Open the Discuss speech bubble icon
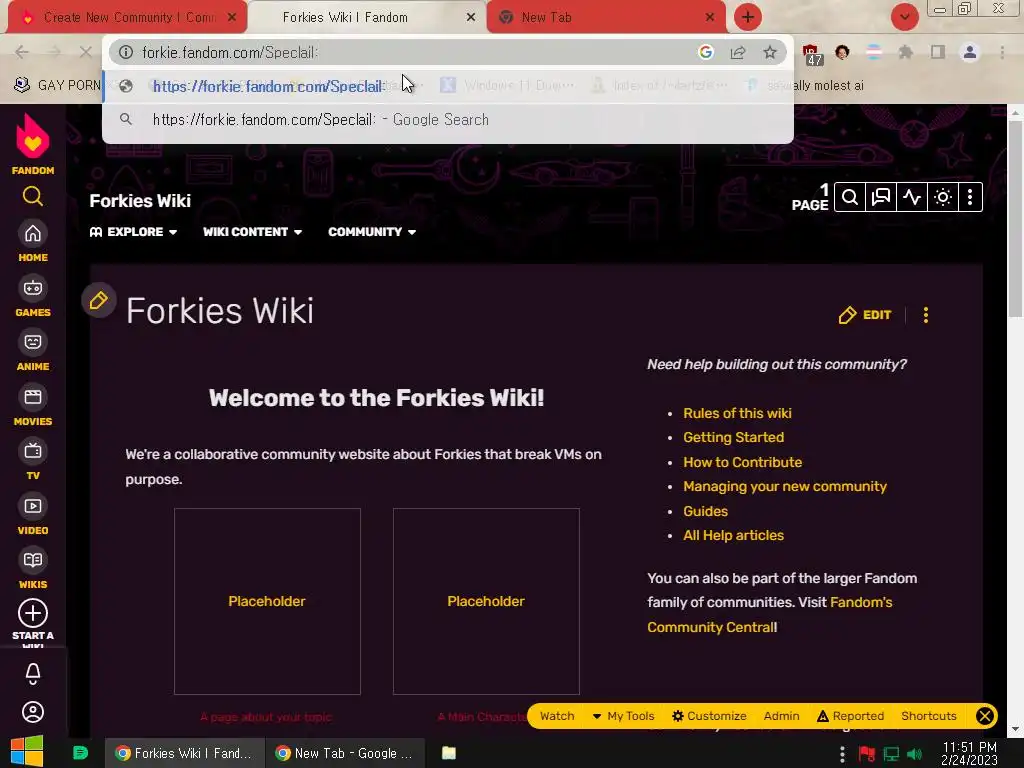This screenshot has width=1024, height=768. [881, 197]
